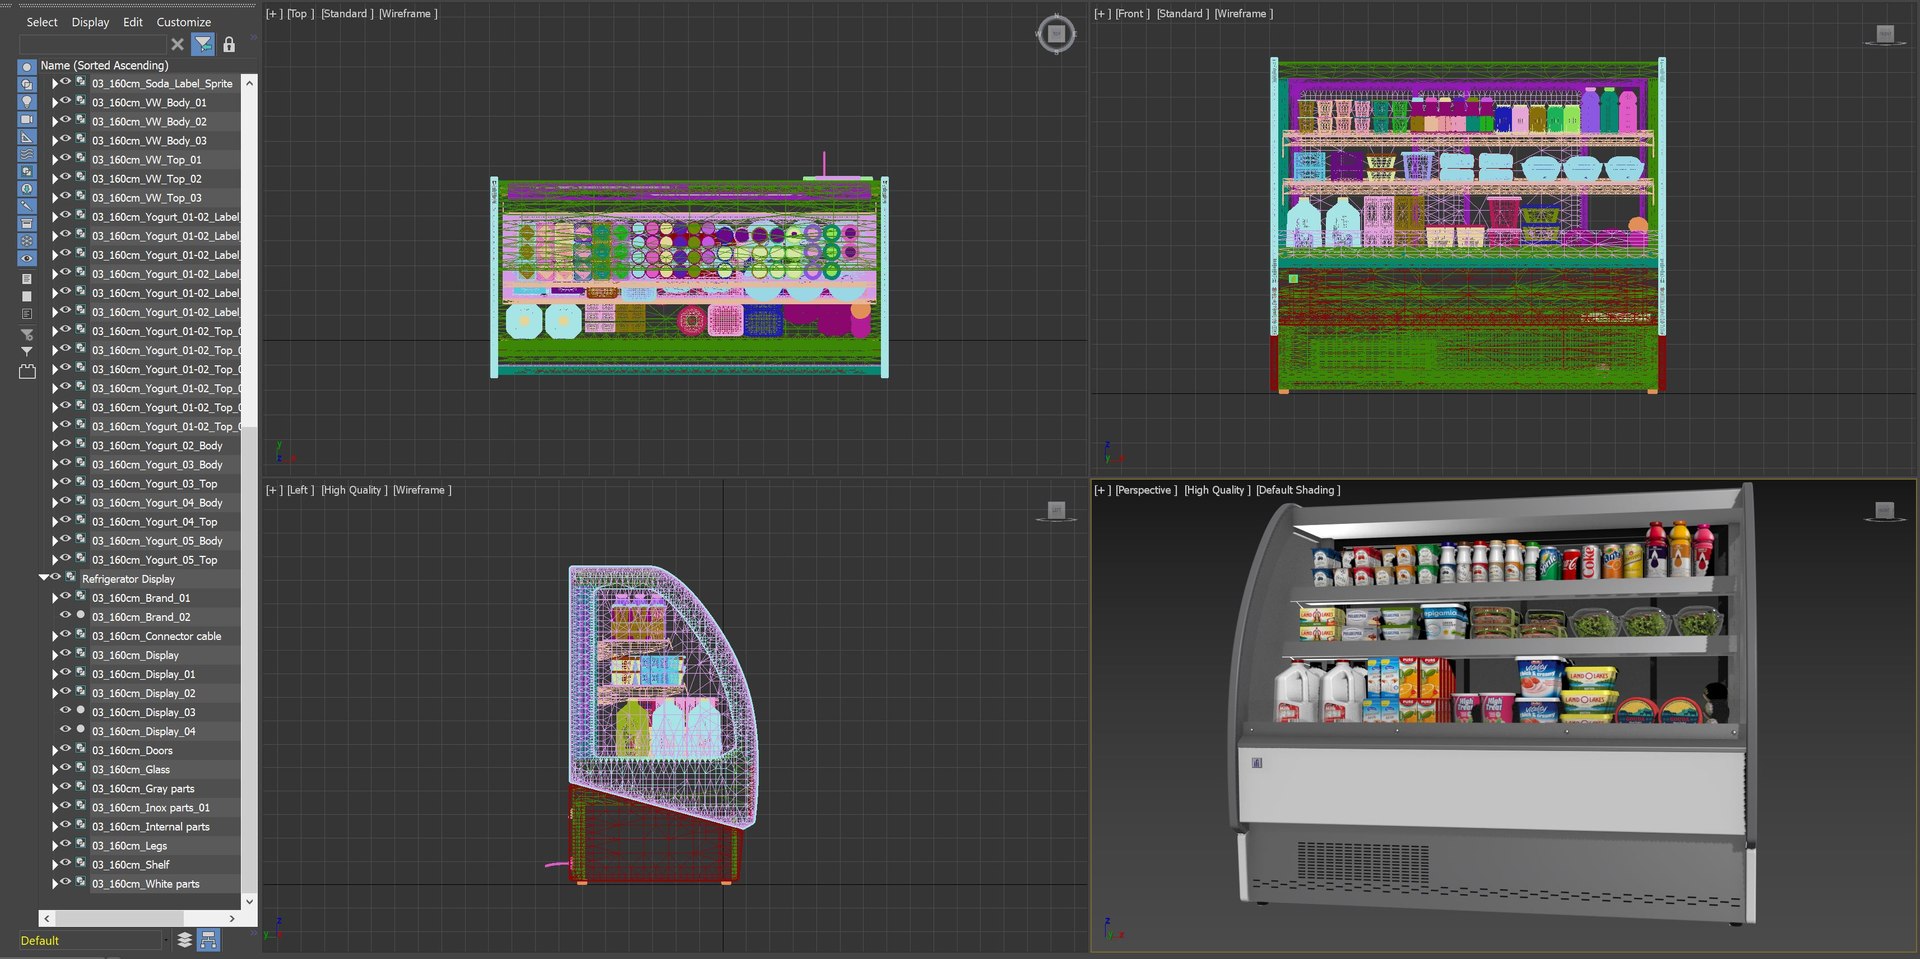Screen dimensions: 1920x959
Task: Toggle the Display Shapes filter icon
Action: (x=27, y=85)
